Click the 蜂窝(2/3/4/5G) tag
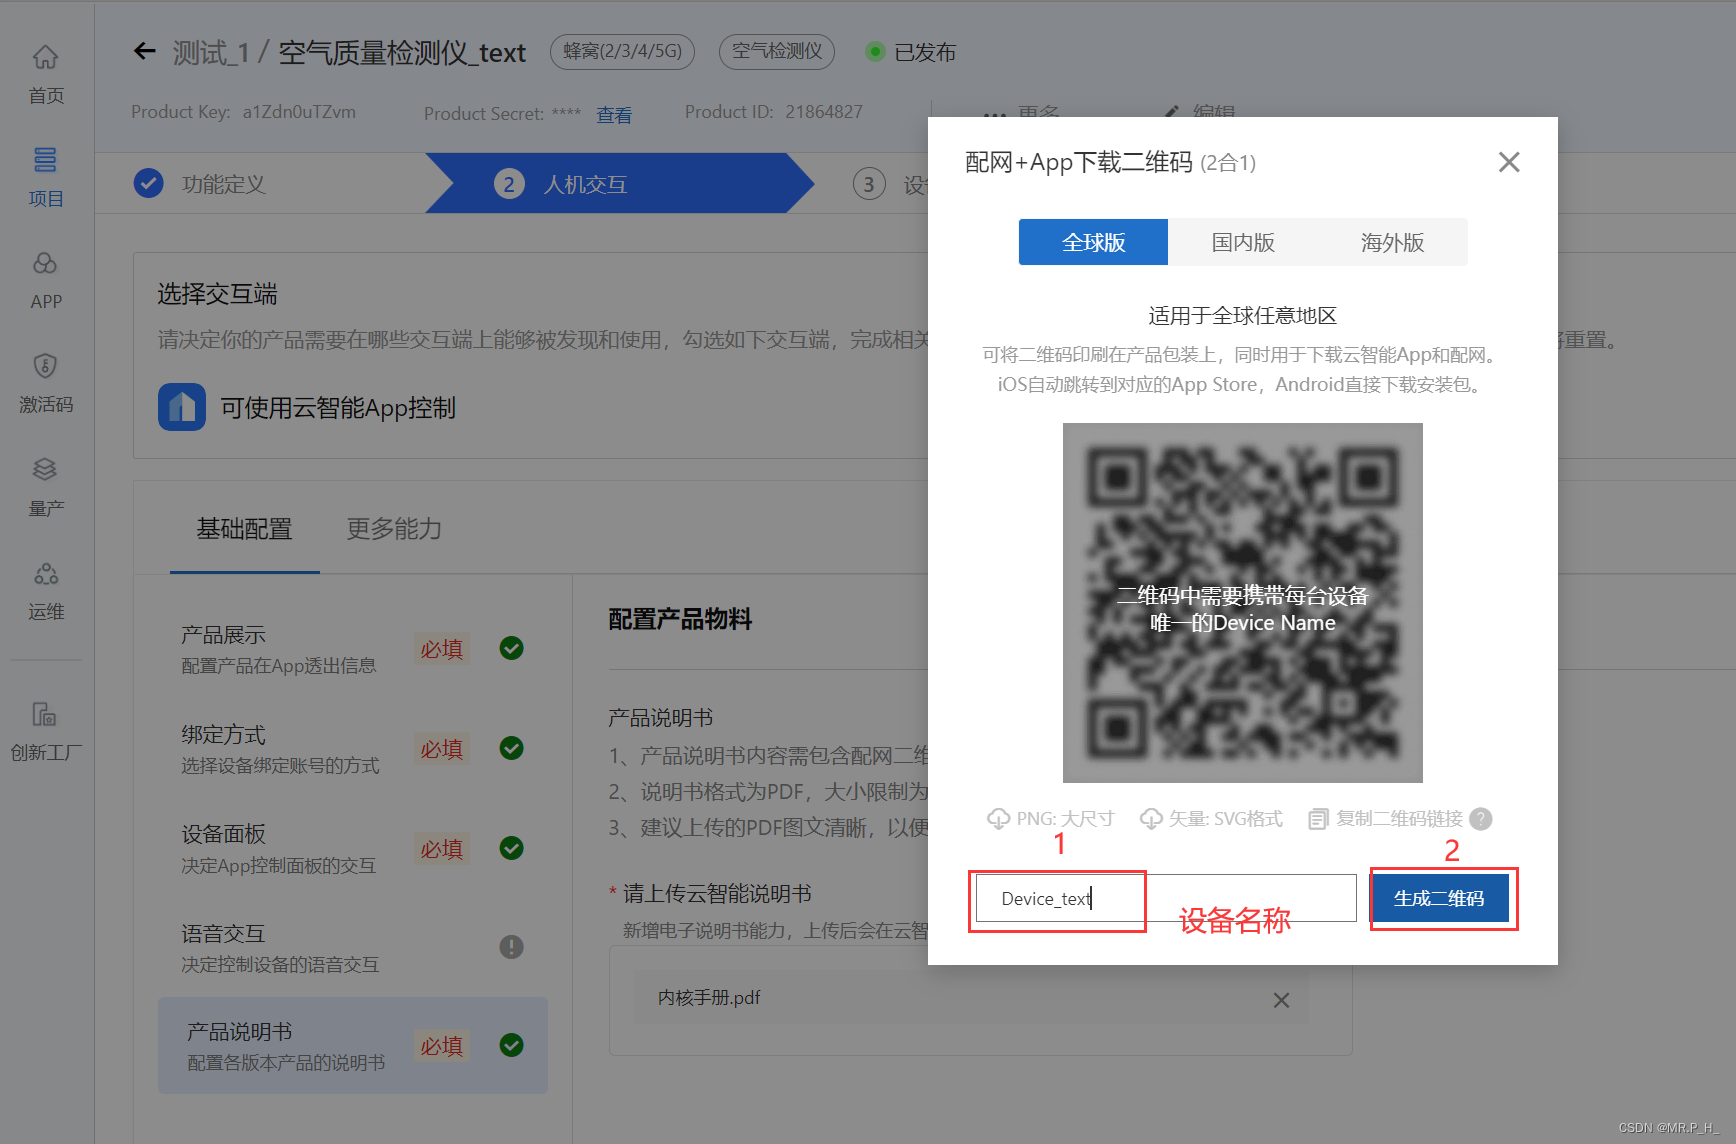Screen dimensions: 1736x1144 tap(622, 51)
